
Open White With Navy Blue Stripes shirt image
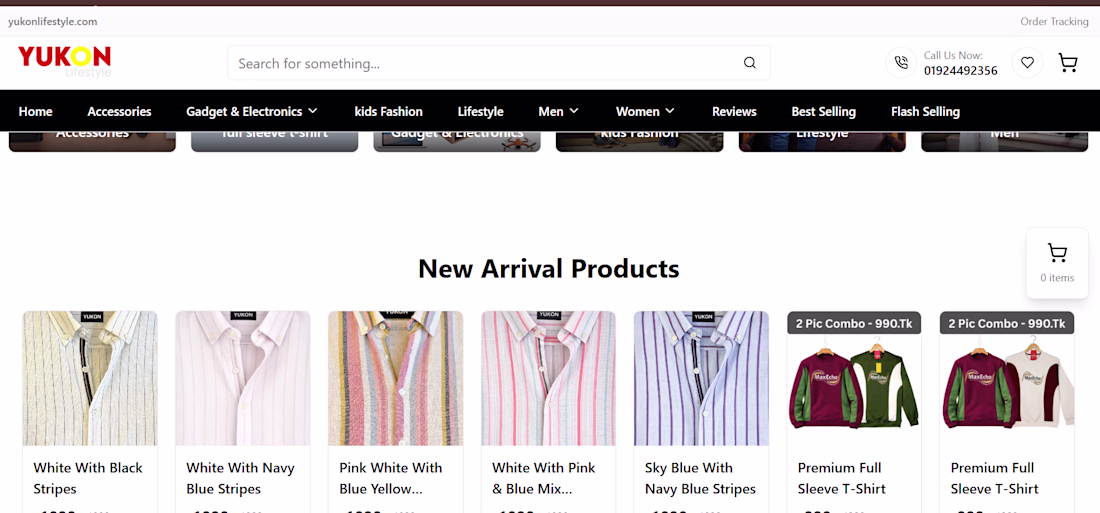[x=243, y=378]
